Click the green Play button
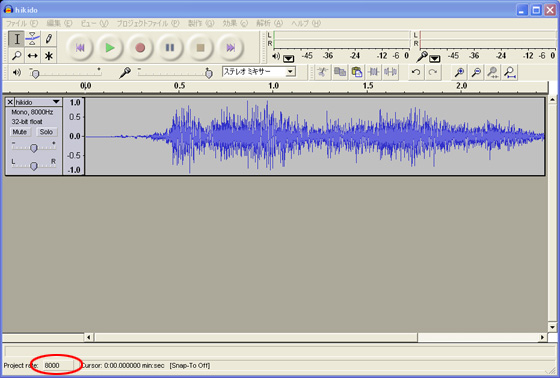Screen dimensions: 560x378 (110, 48)
